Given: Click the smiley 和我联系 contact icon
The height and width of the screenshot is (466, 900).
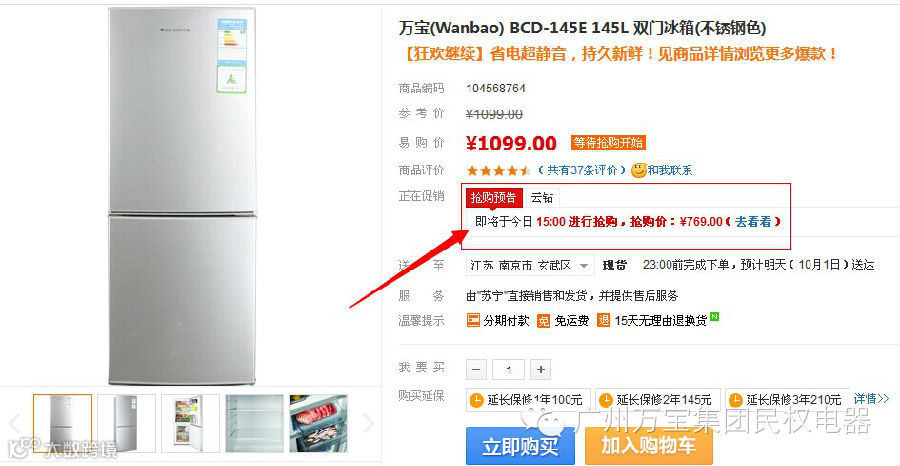Looking at the screenshot, I should 638,170.
